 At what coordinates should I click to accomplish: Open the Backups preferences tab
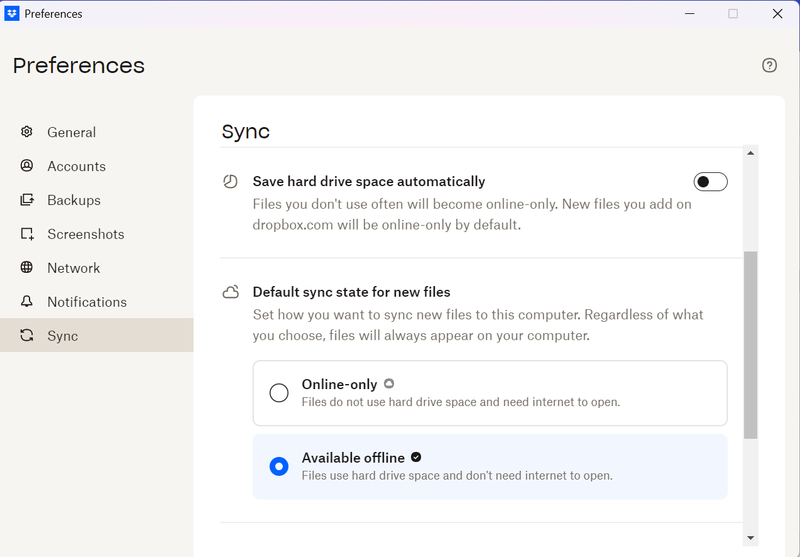tap(74, 200)
